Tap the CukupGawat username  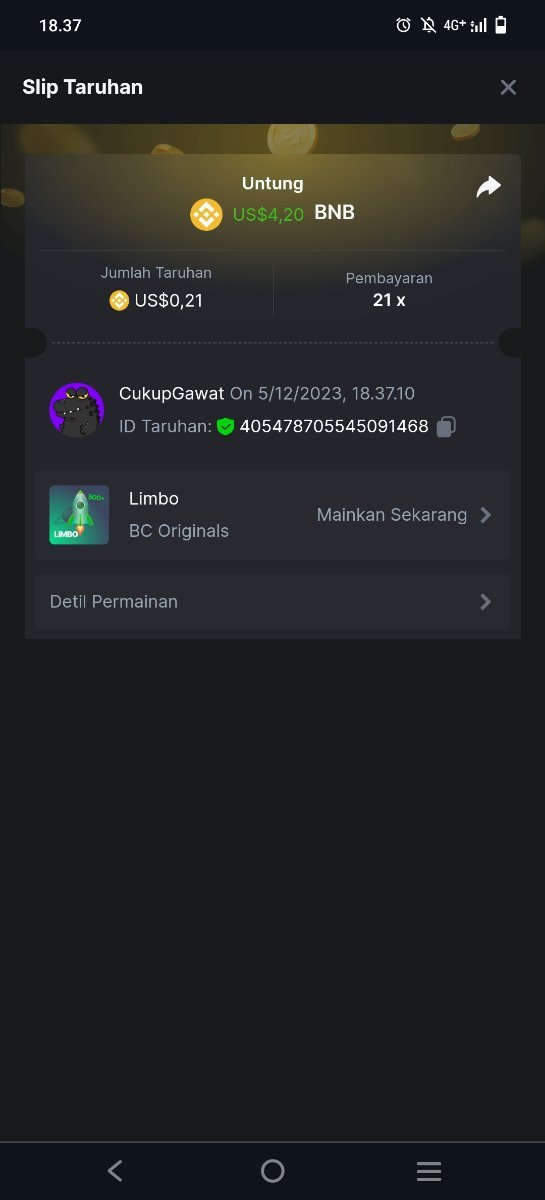171,394
